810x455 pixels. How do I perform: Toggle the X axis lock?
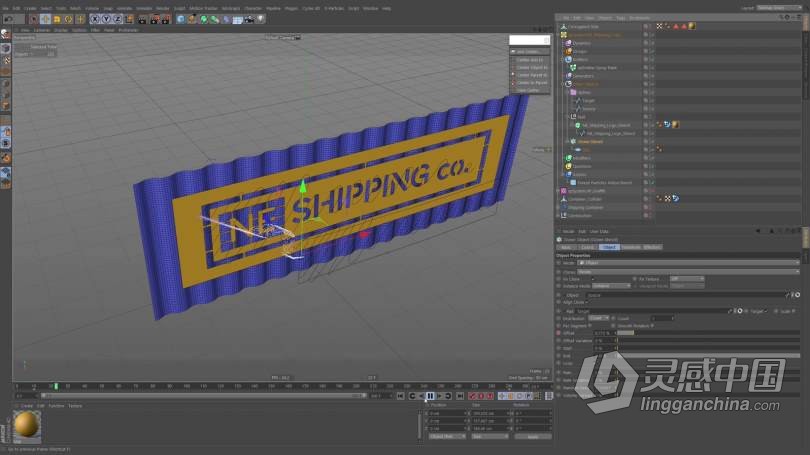(x=95, y=19)
